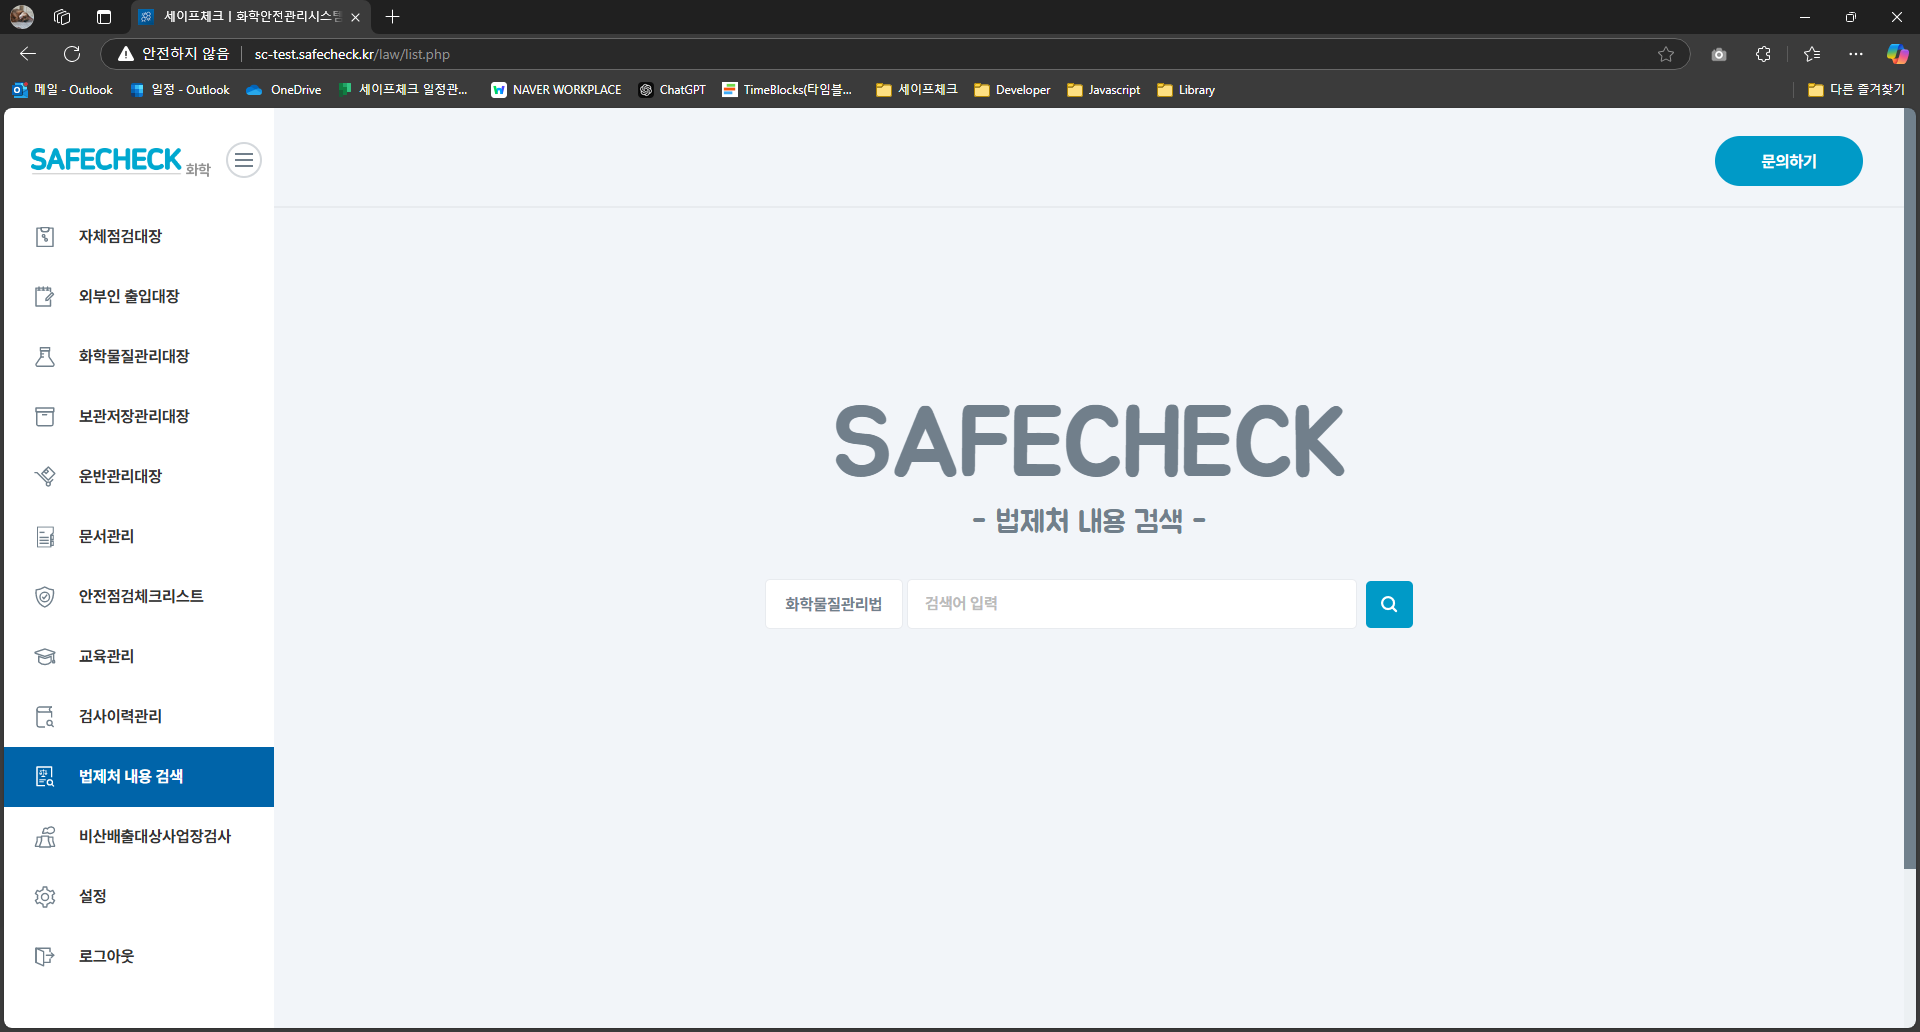Expand the Developer bookmark folder
Viewport: 1920px width, 1032px height.
(x=1012, y=90)
